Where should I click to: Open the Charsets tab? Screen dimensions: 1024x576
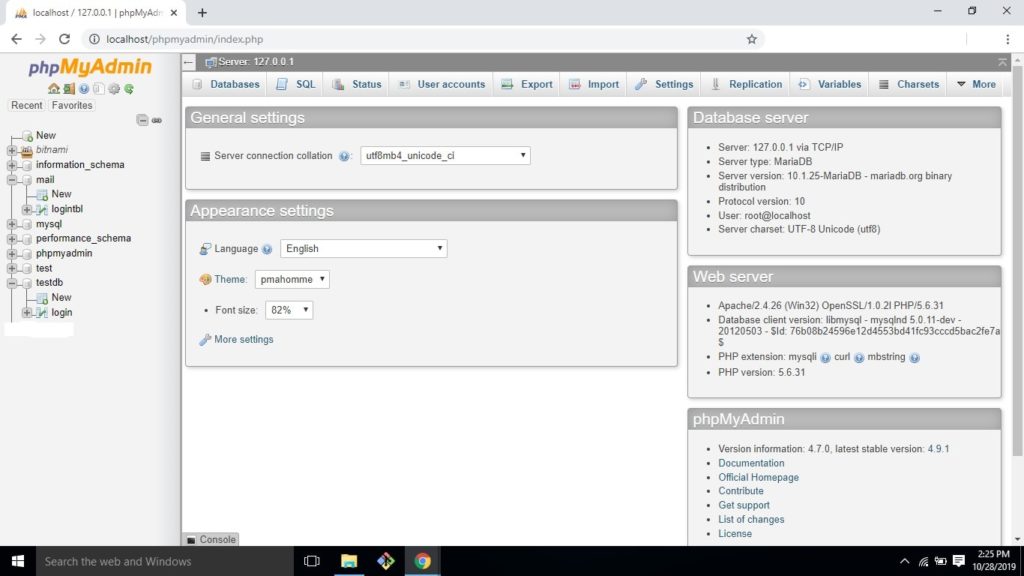pyautogui.click(x=908, y=84)
